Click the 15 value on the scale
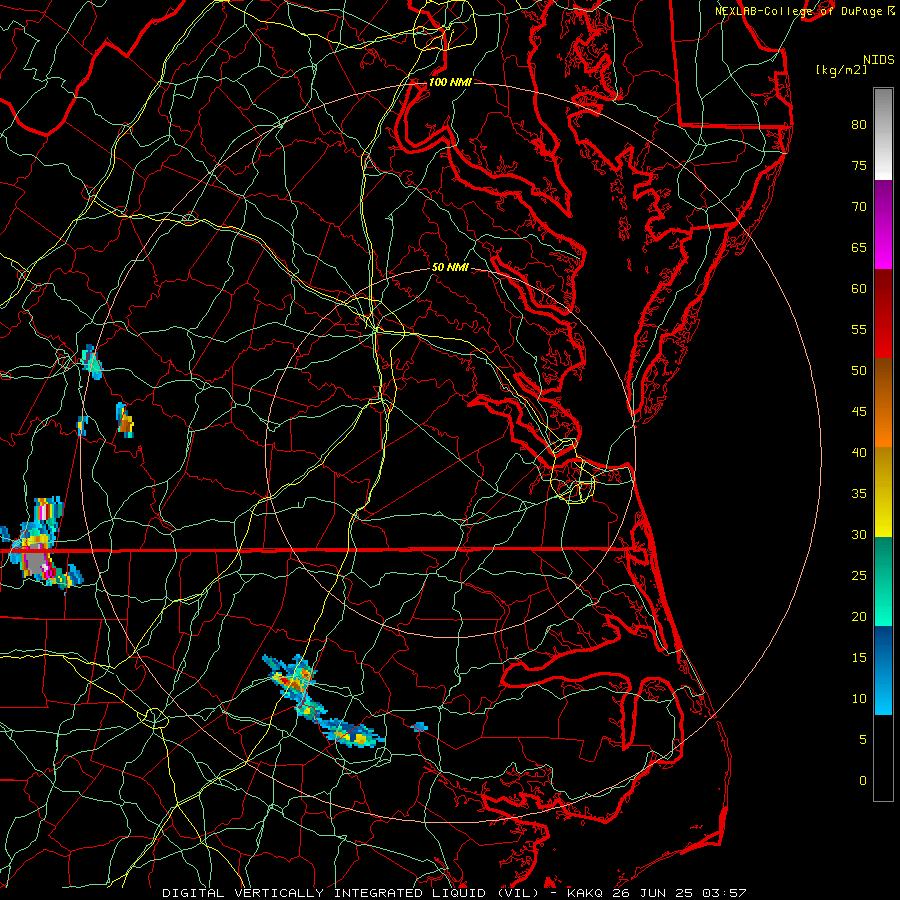 [x=859, y=658]
